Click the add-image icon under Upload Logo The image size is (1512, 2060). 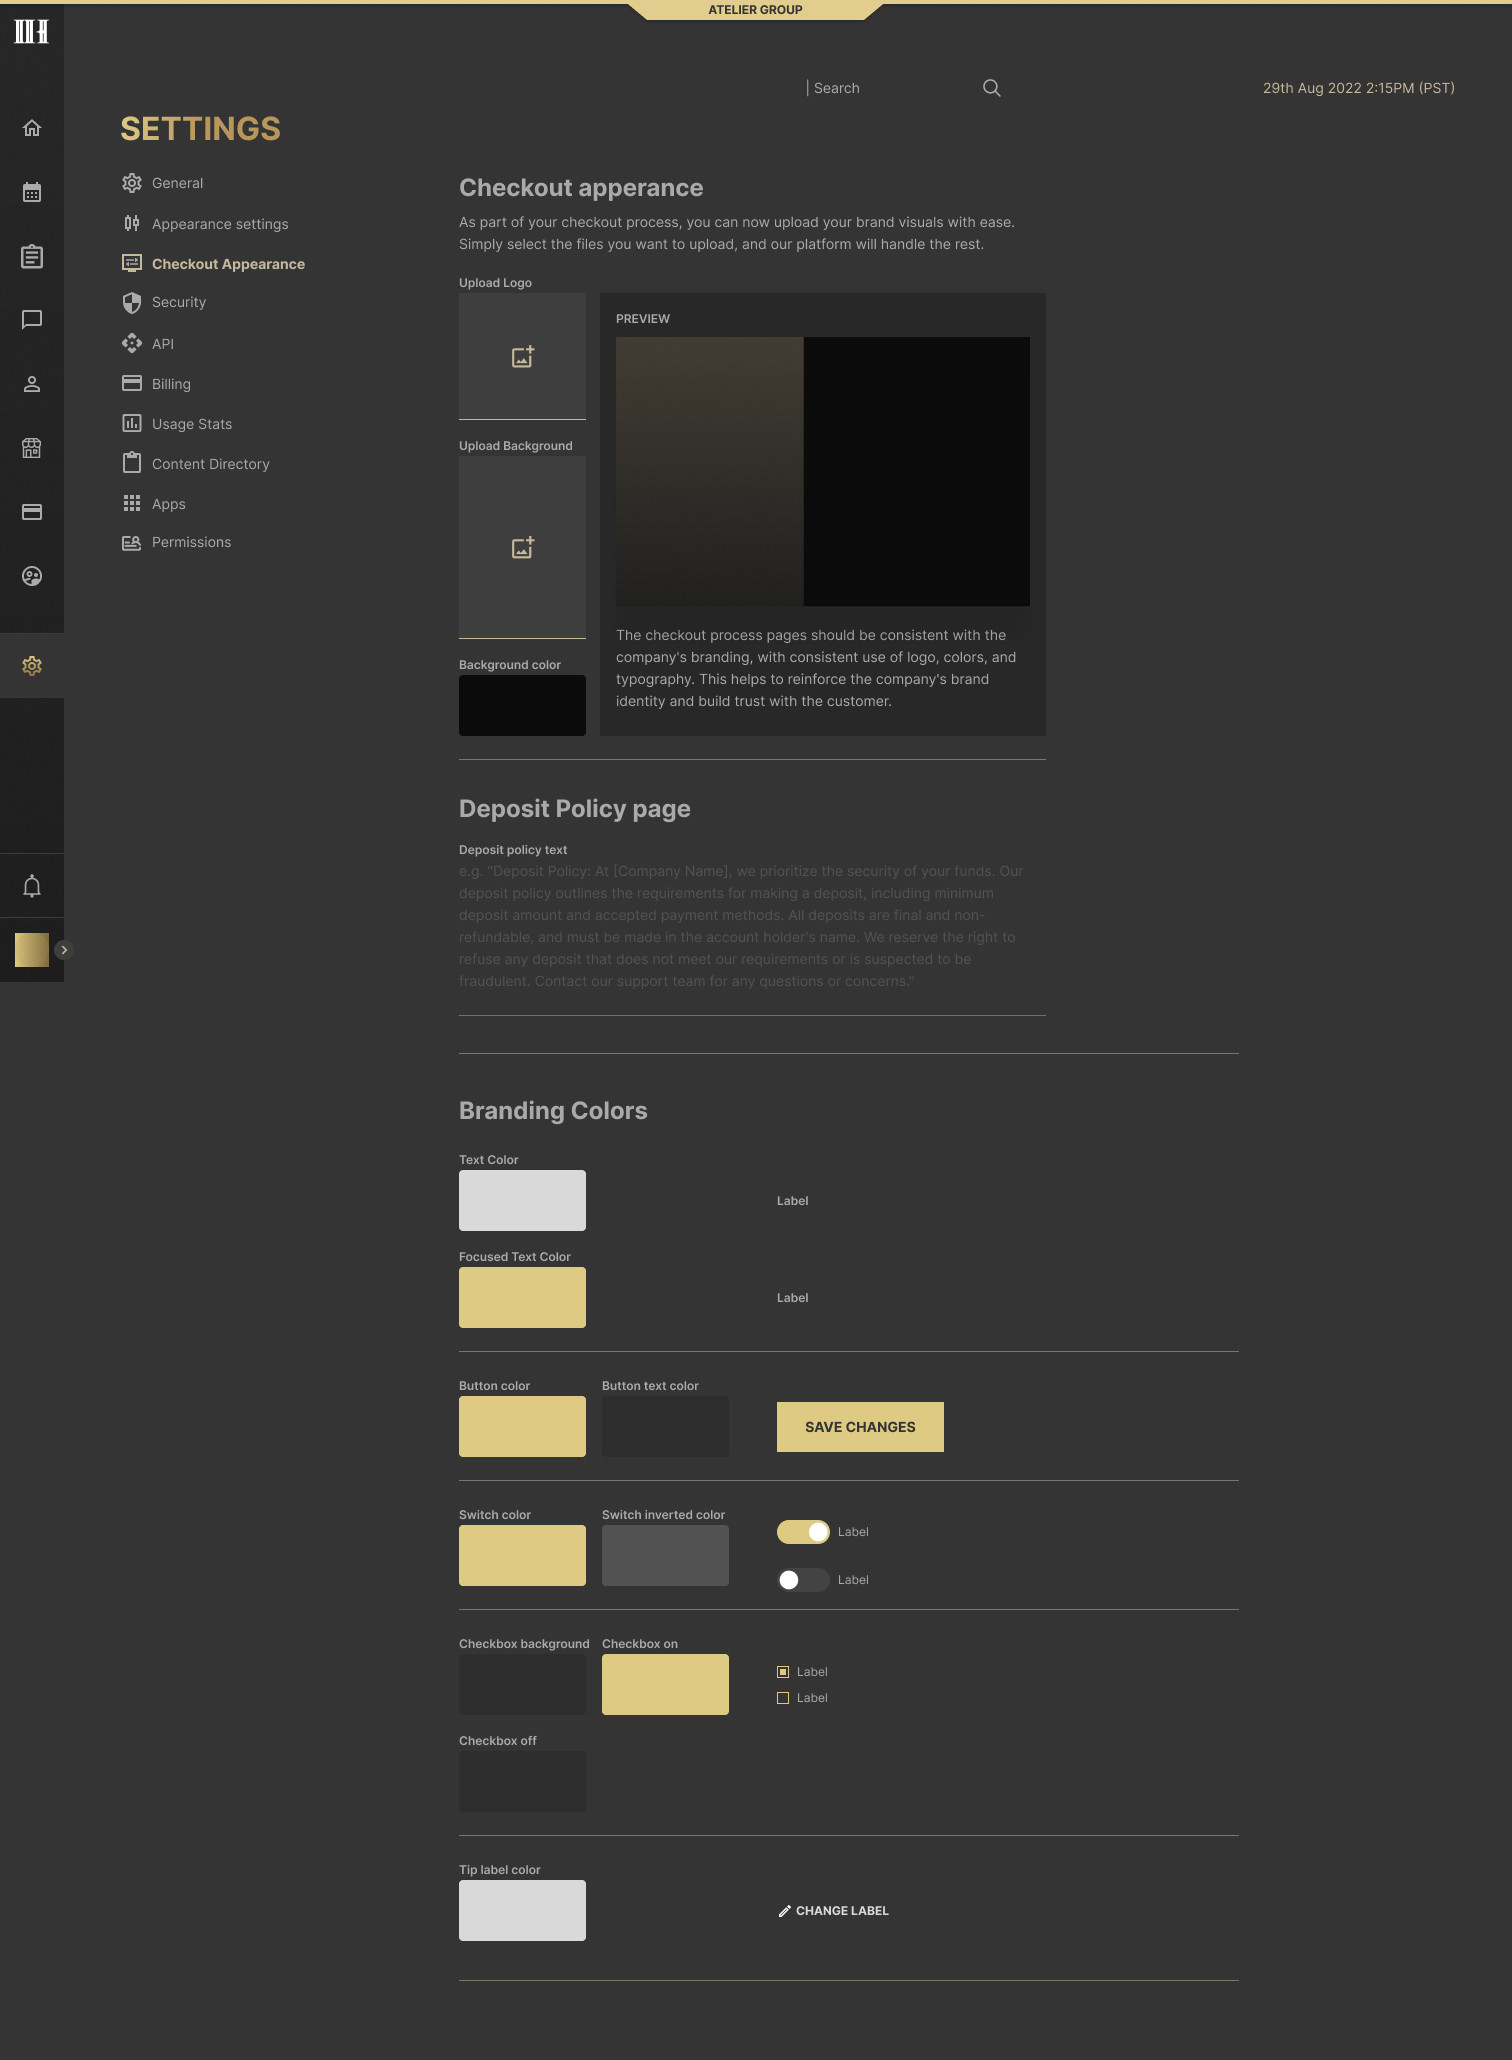pos(523,357)
